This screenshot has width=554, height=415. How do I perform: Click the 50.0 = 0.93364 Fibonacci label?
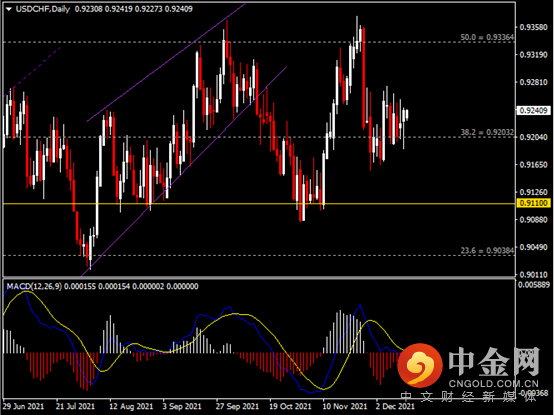487,37
